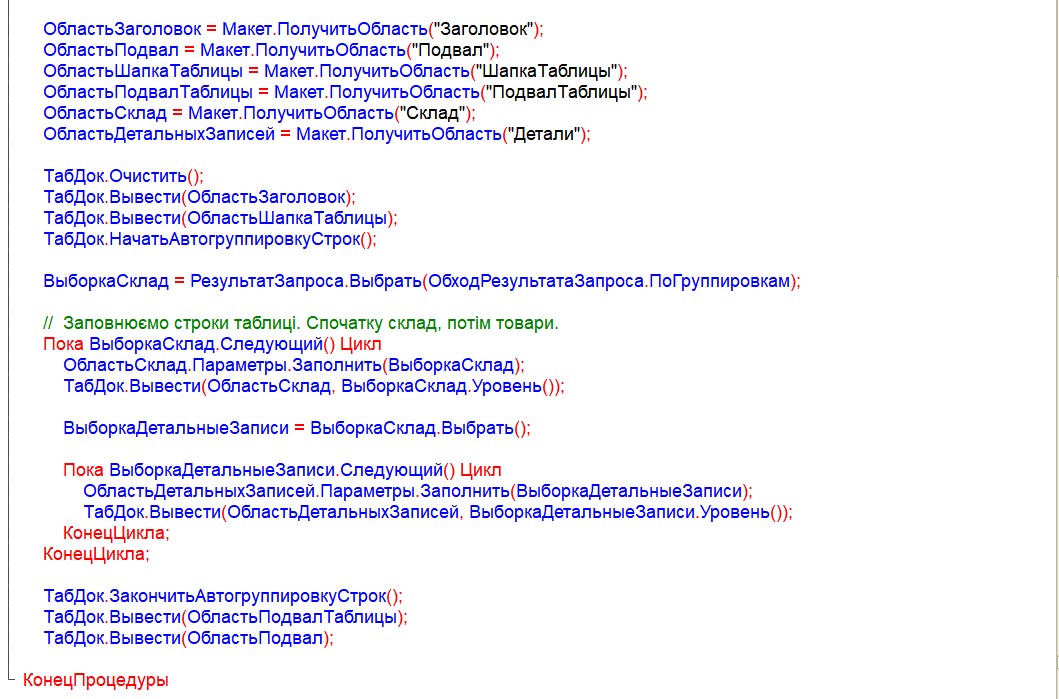Click the indented inner КонецЦикла keyword
This screenshot has width=1059, height=699.
click(116, 533)
